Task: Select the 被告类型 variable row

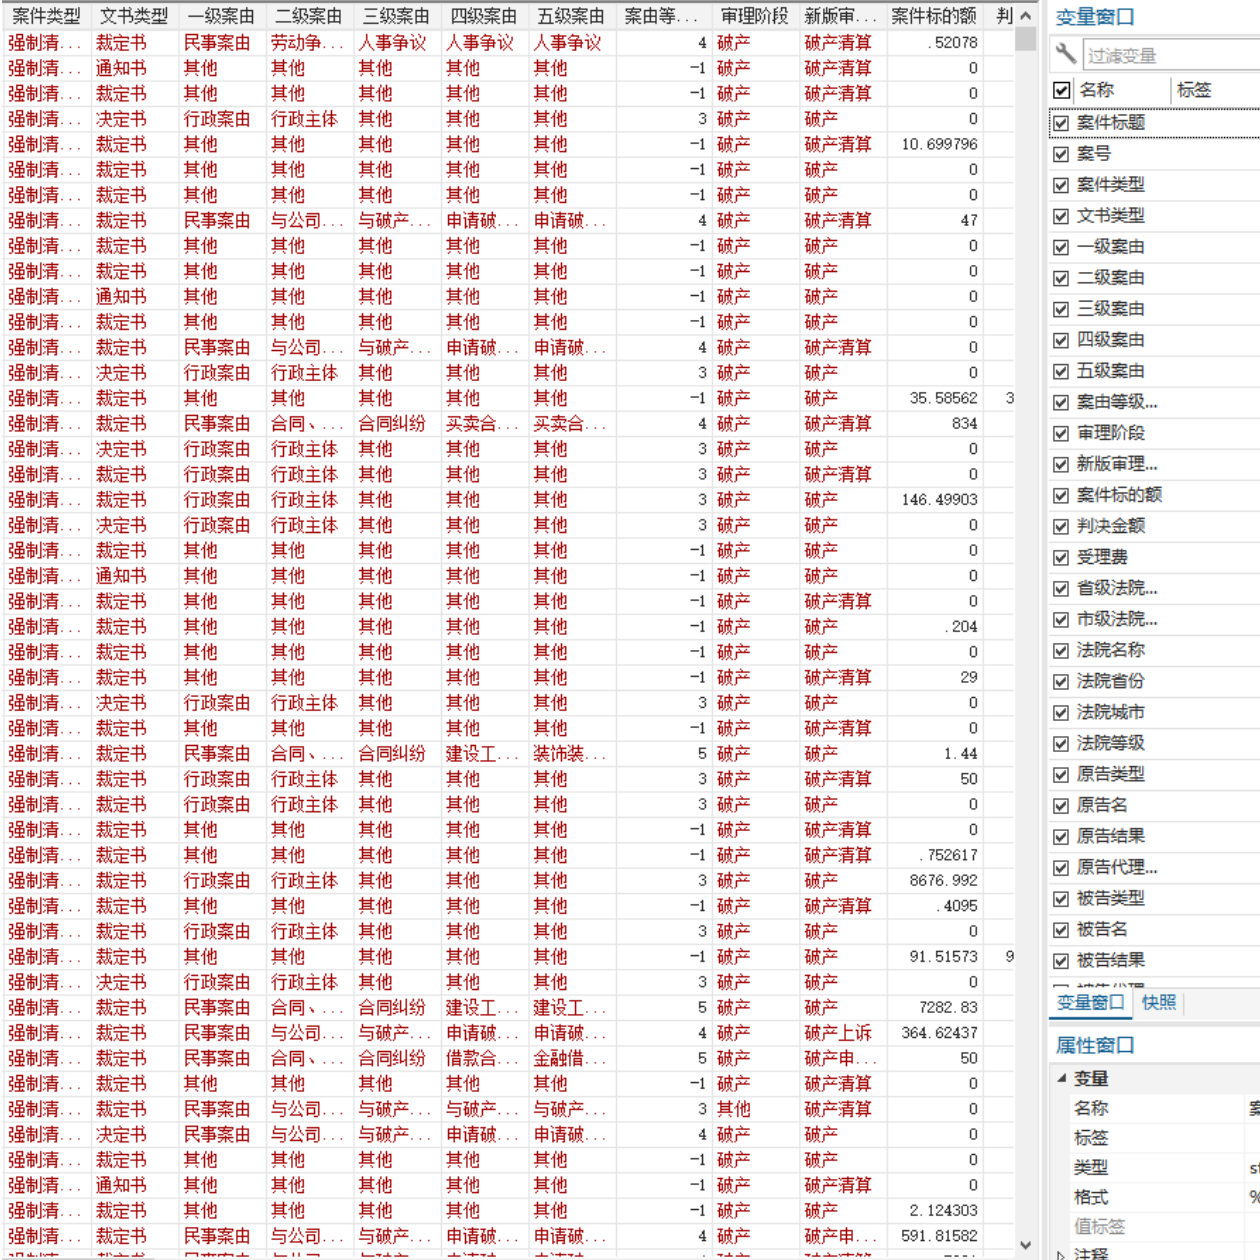Action: [x=1155, y=898]
